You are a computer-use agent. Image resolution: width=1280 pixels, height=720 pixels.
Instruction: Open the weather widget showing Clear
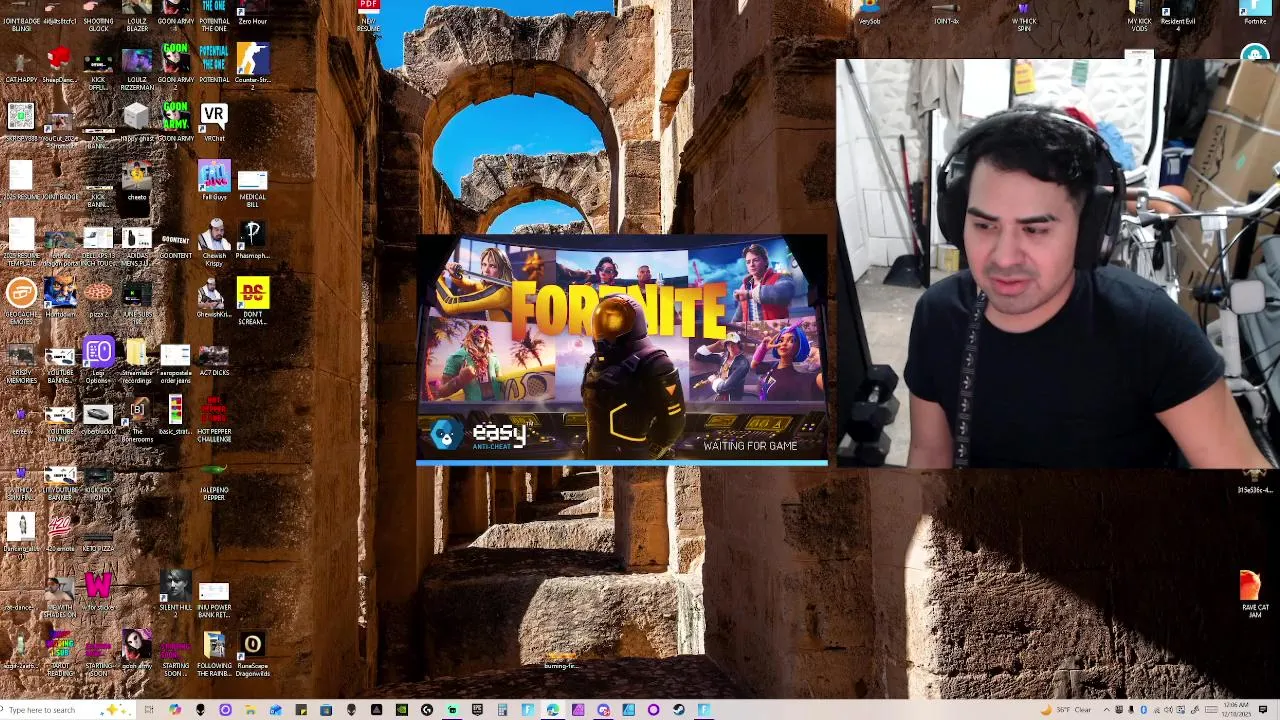[1068, 710]
